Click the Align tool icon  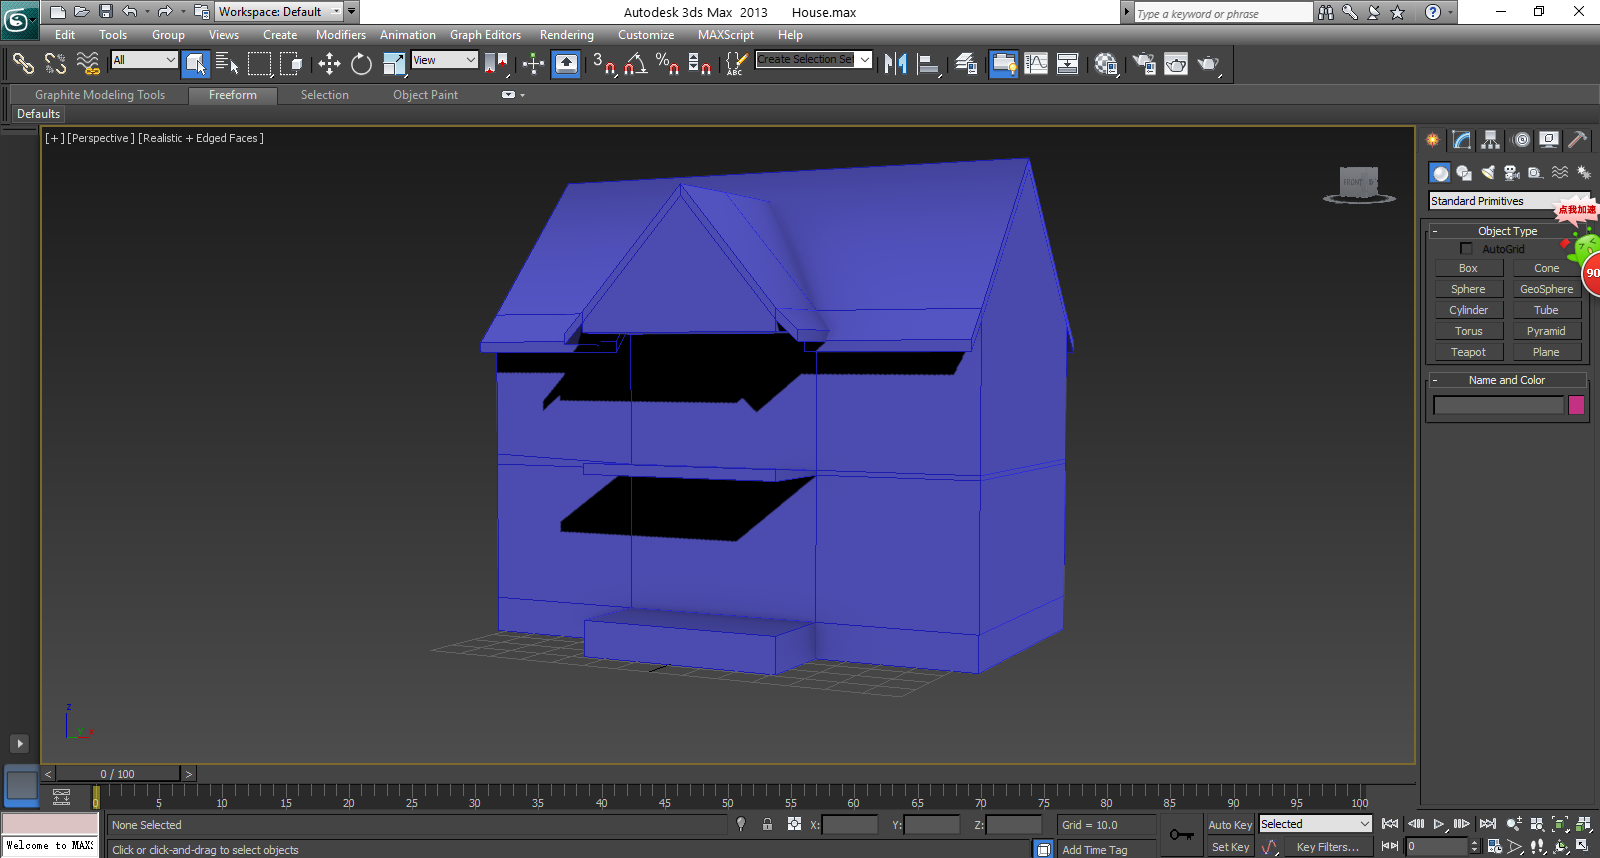tap(928, 64)
